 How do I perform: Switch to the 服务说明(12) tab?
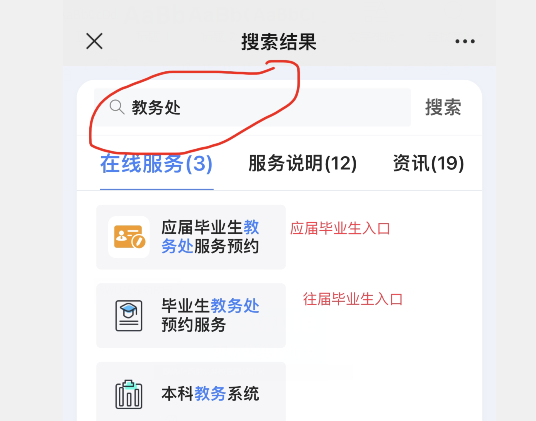pyautogui.click(x=302, y=163)
